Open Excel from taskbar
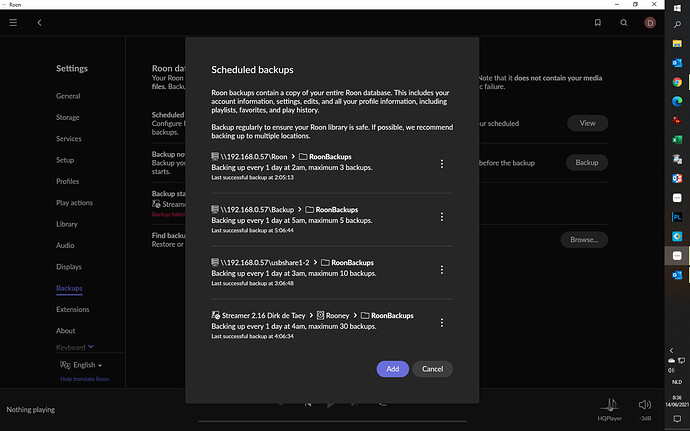 [677, 140]
